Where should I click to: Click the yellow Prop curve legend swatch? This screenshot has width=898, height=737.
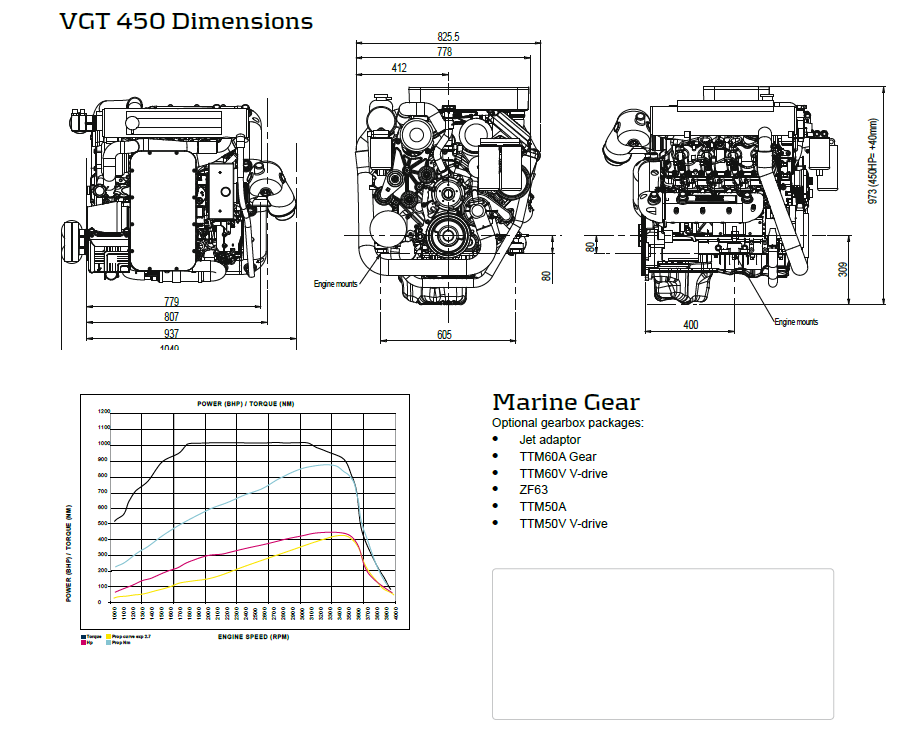coord(108,636)
